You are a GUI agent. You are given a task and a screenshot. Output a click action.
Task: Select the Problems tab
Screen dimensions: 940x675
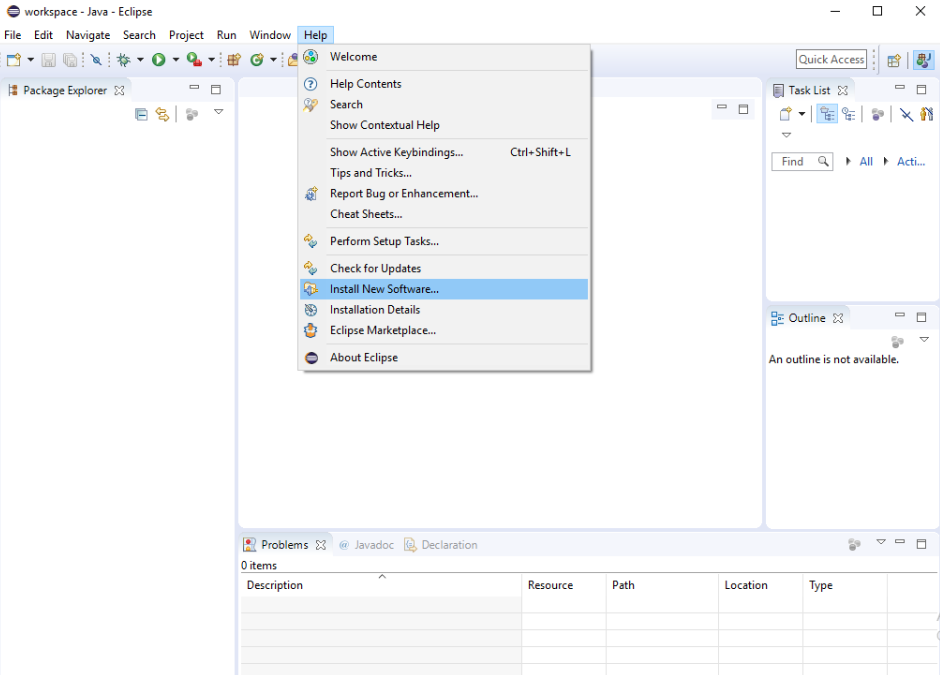pos(285,545)
